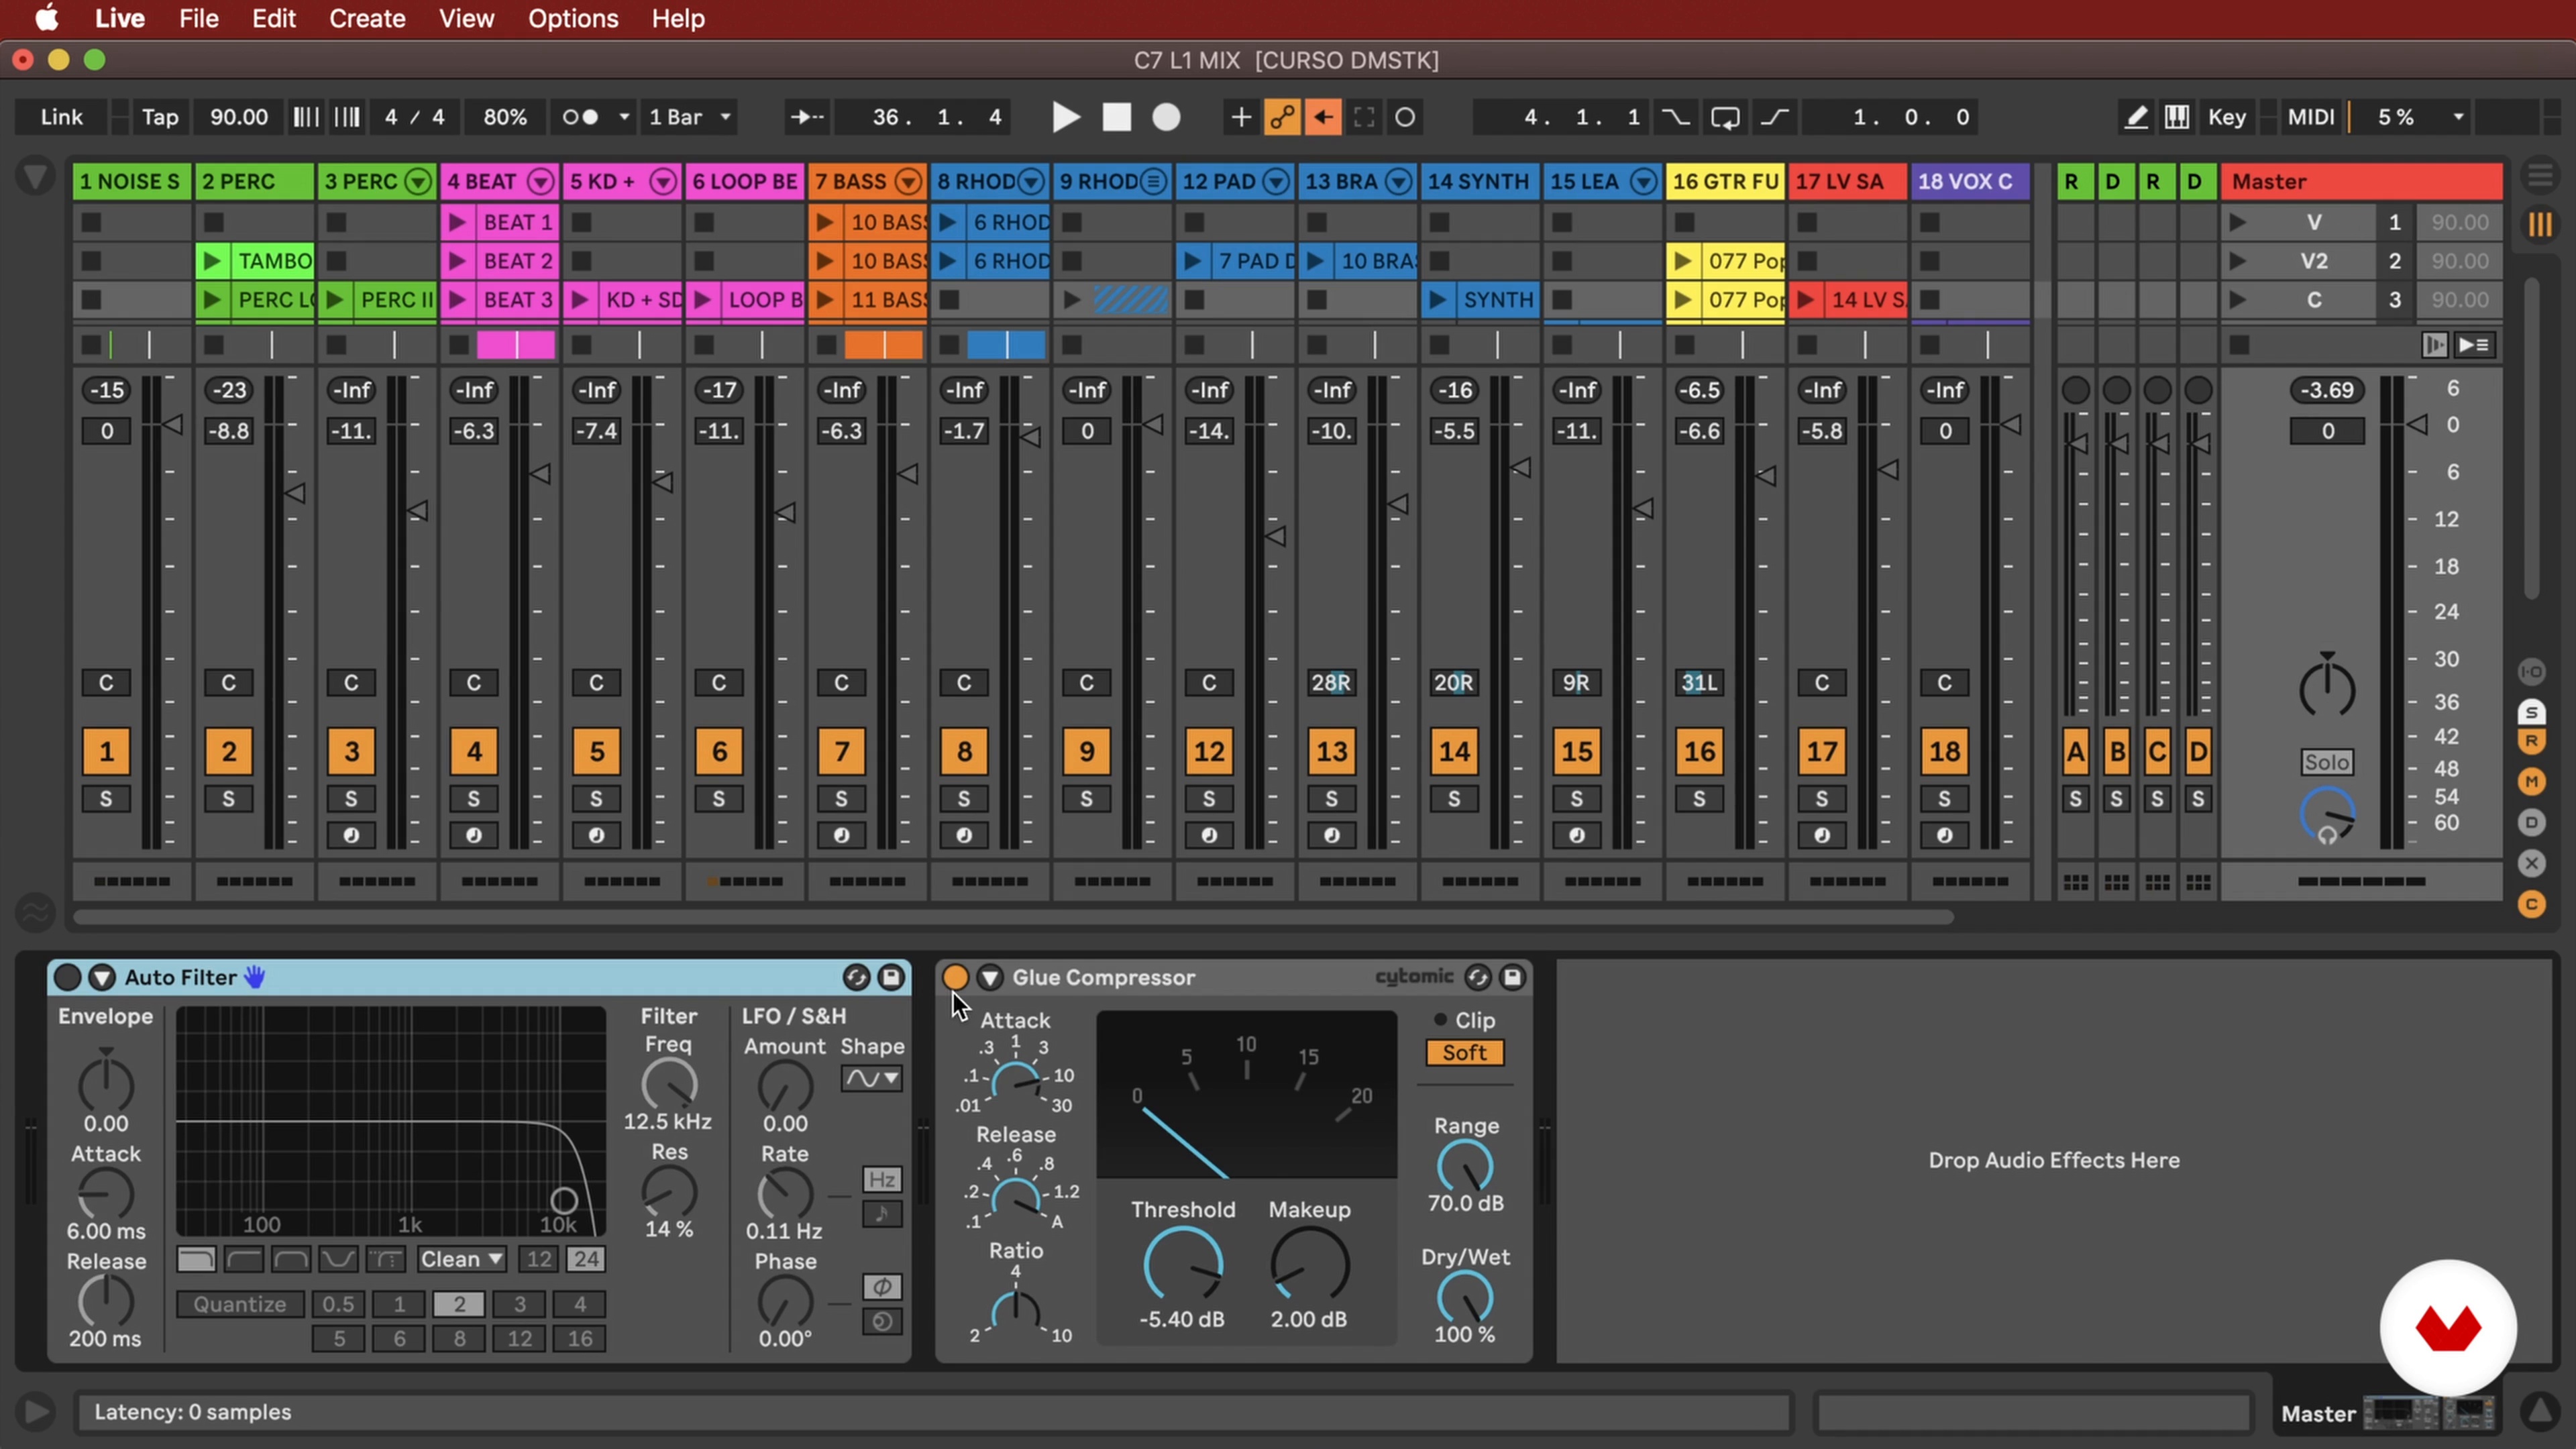Save Auto Filter preset icon
Image resolution: width=2576 pixels, height=1449 pixels.
coord(890,977)
